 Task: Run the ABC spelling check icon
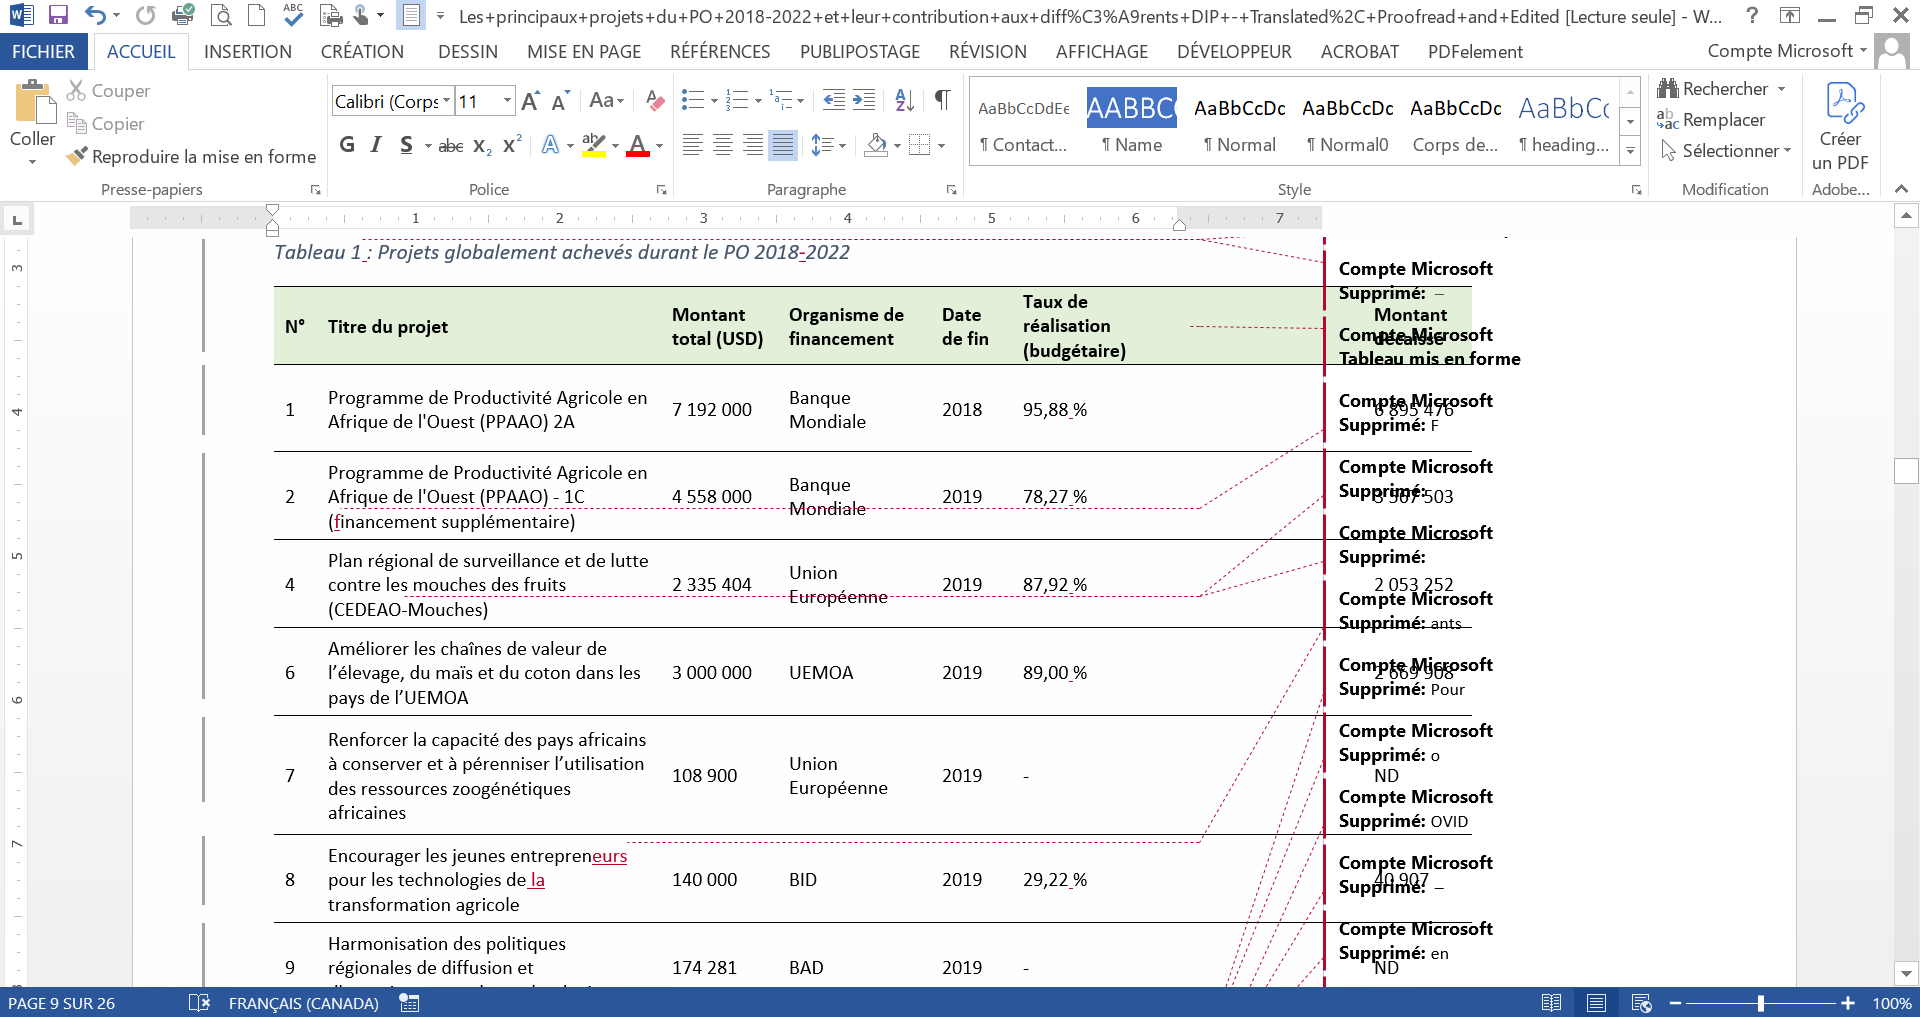click(293, 15)
